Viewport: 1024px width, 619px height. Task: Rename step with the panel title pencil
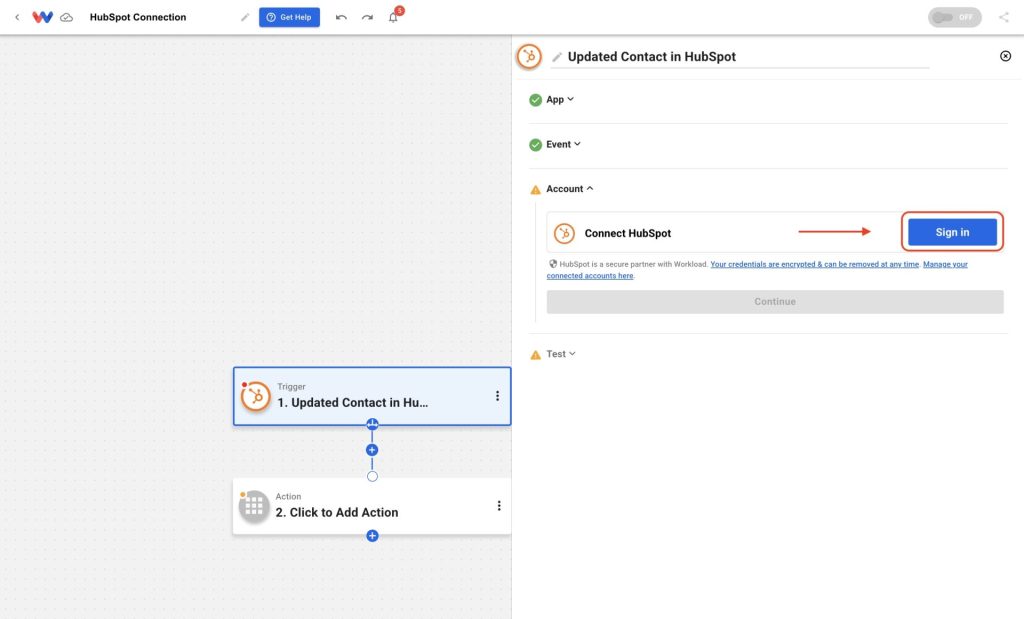click(x=556, y=57)
